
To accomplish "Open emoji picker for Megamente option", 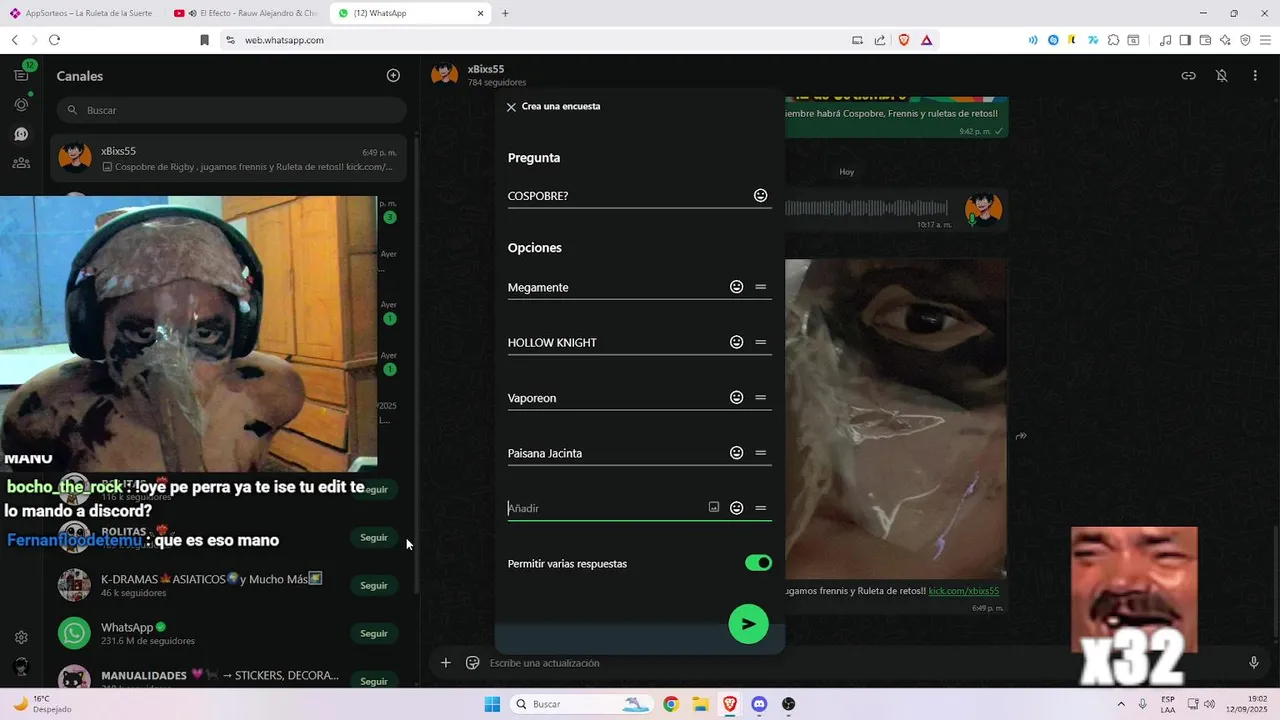I will pos(737,287).
